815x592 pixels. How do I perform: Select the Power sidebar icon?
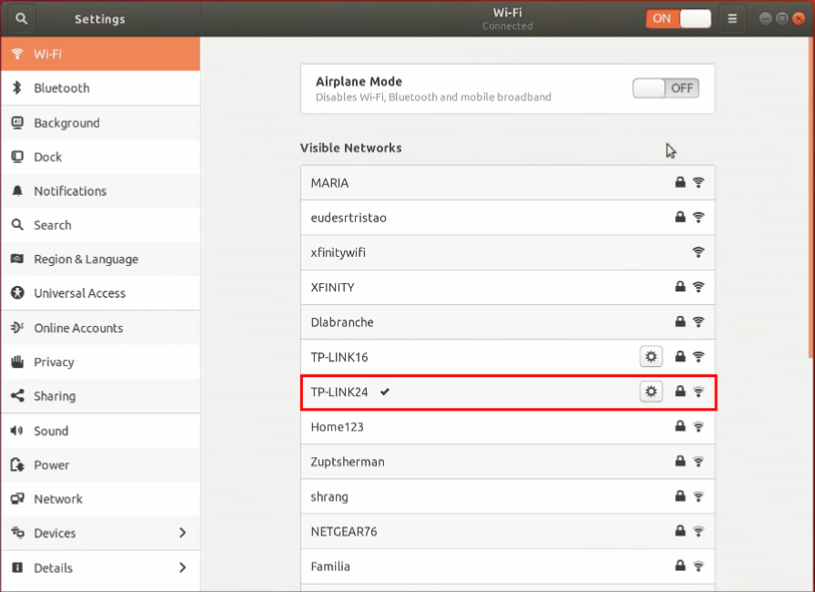[x=15, y=464]
